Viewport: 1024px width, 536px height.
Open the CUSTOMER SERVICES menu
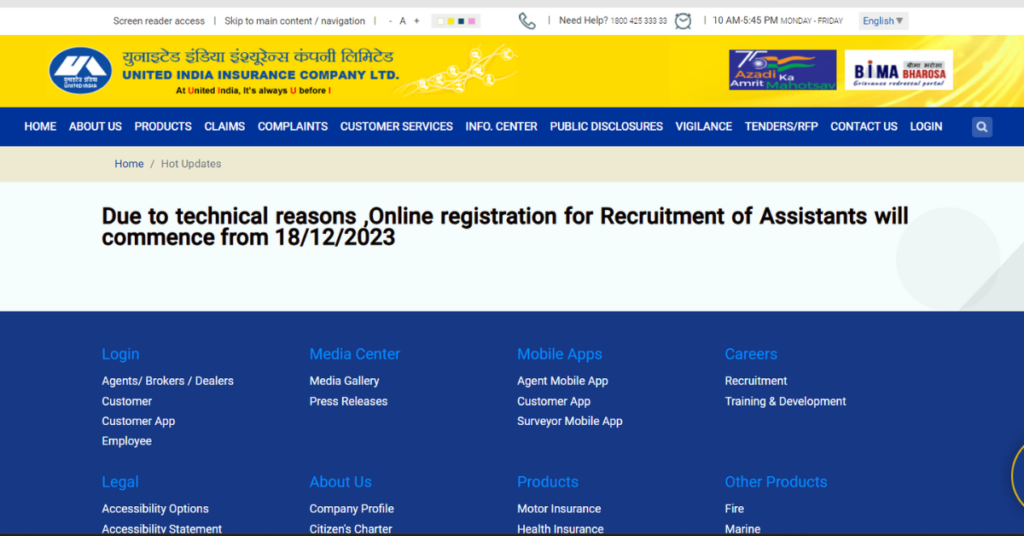[396, 127]
